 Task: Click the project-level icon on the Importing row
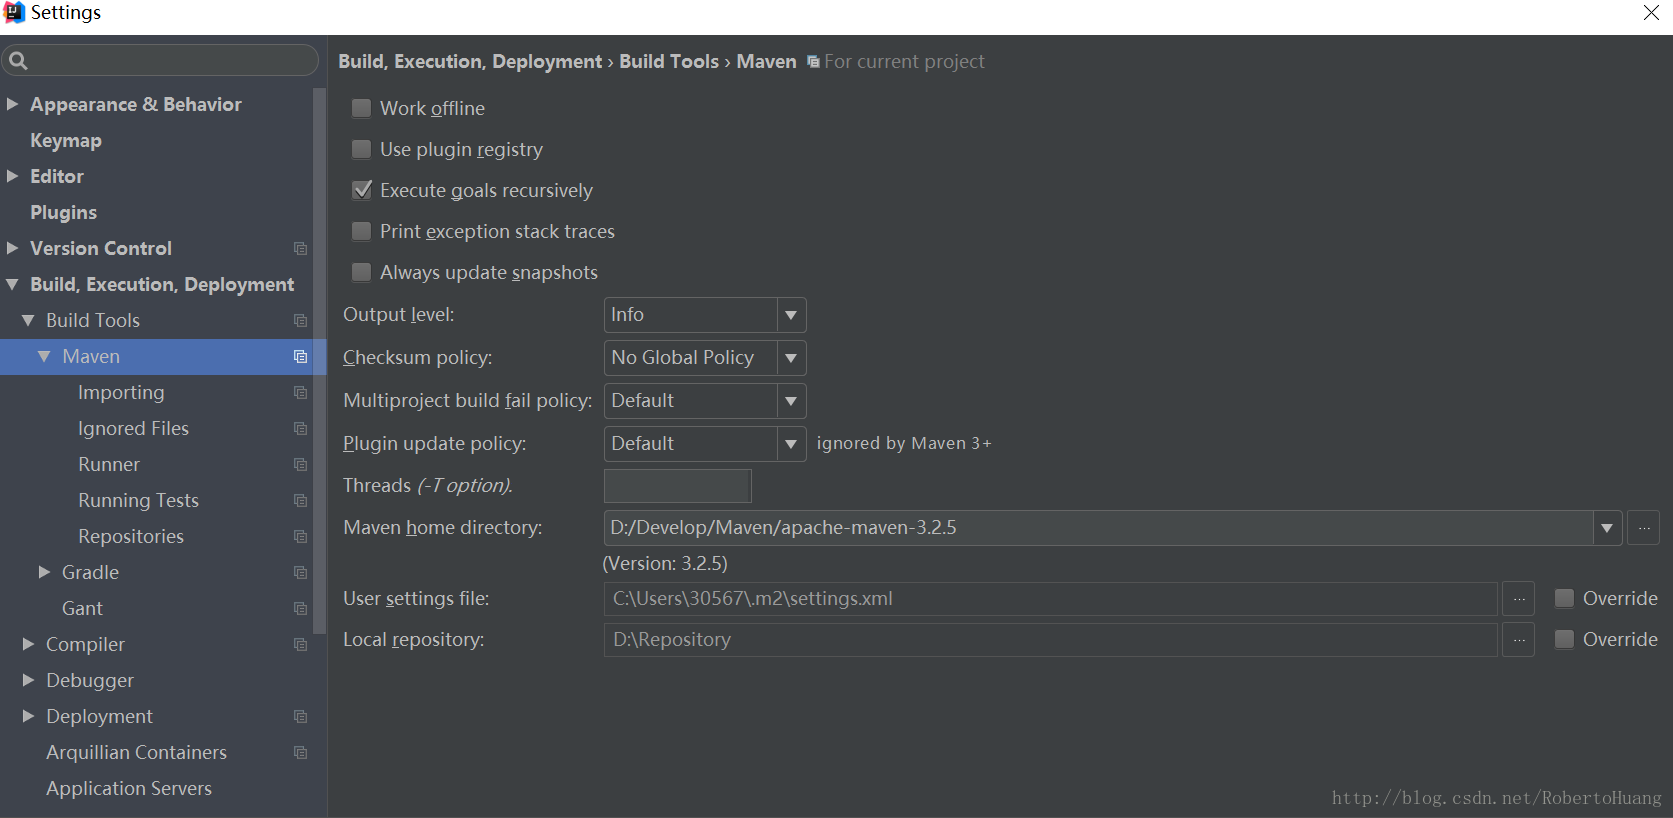pyautogui.click(x=300, y=392)
